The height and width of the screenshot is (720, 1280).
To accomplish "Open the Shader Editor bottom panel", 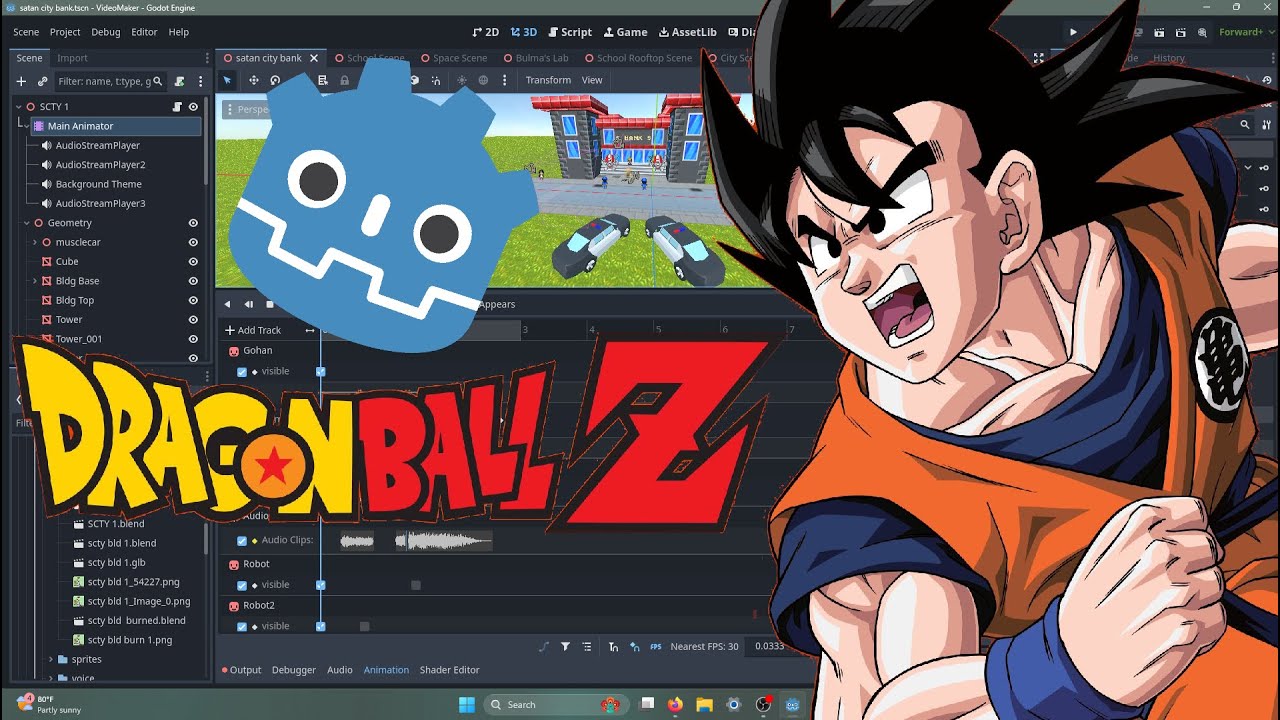I will coord(449,670).
